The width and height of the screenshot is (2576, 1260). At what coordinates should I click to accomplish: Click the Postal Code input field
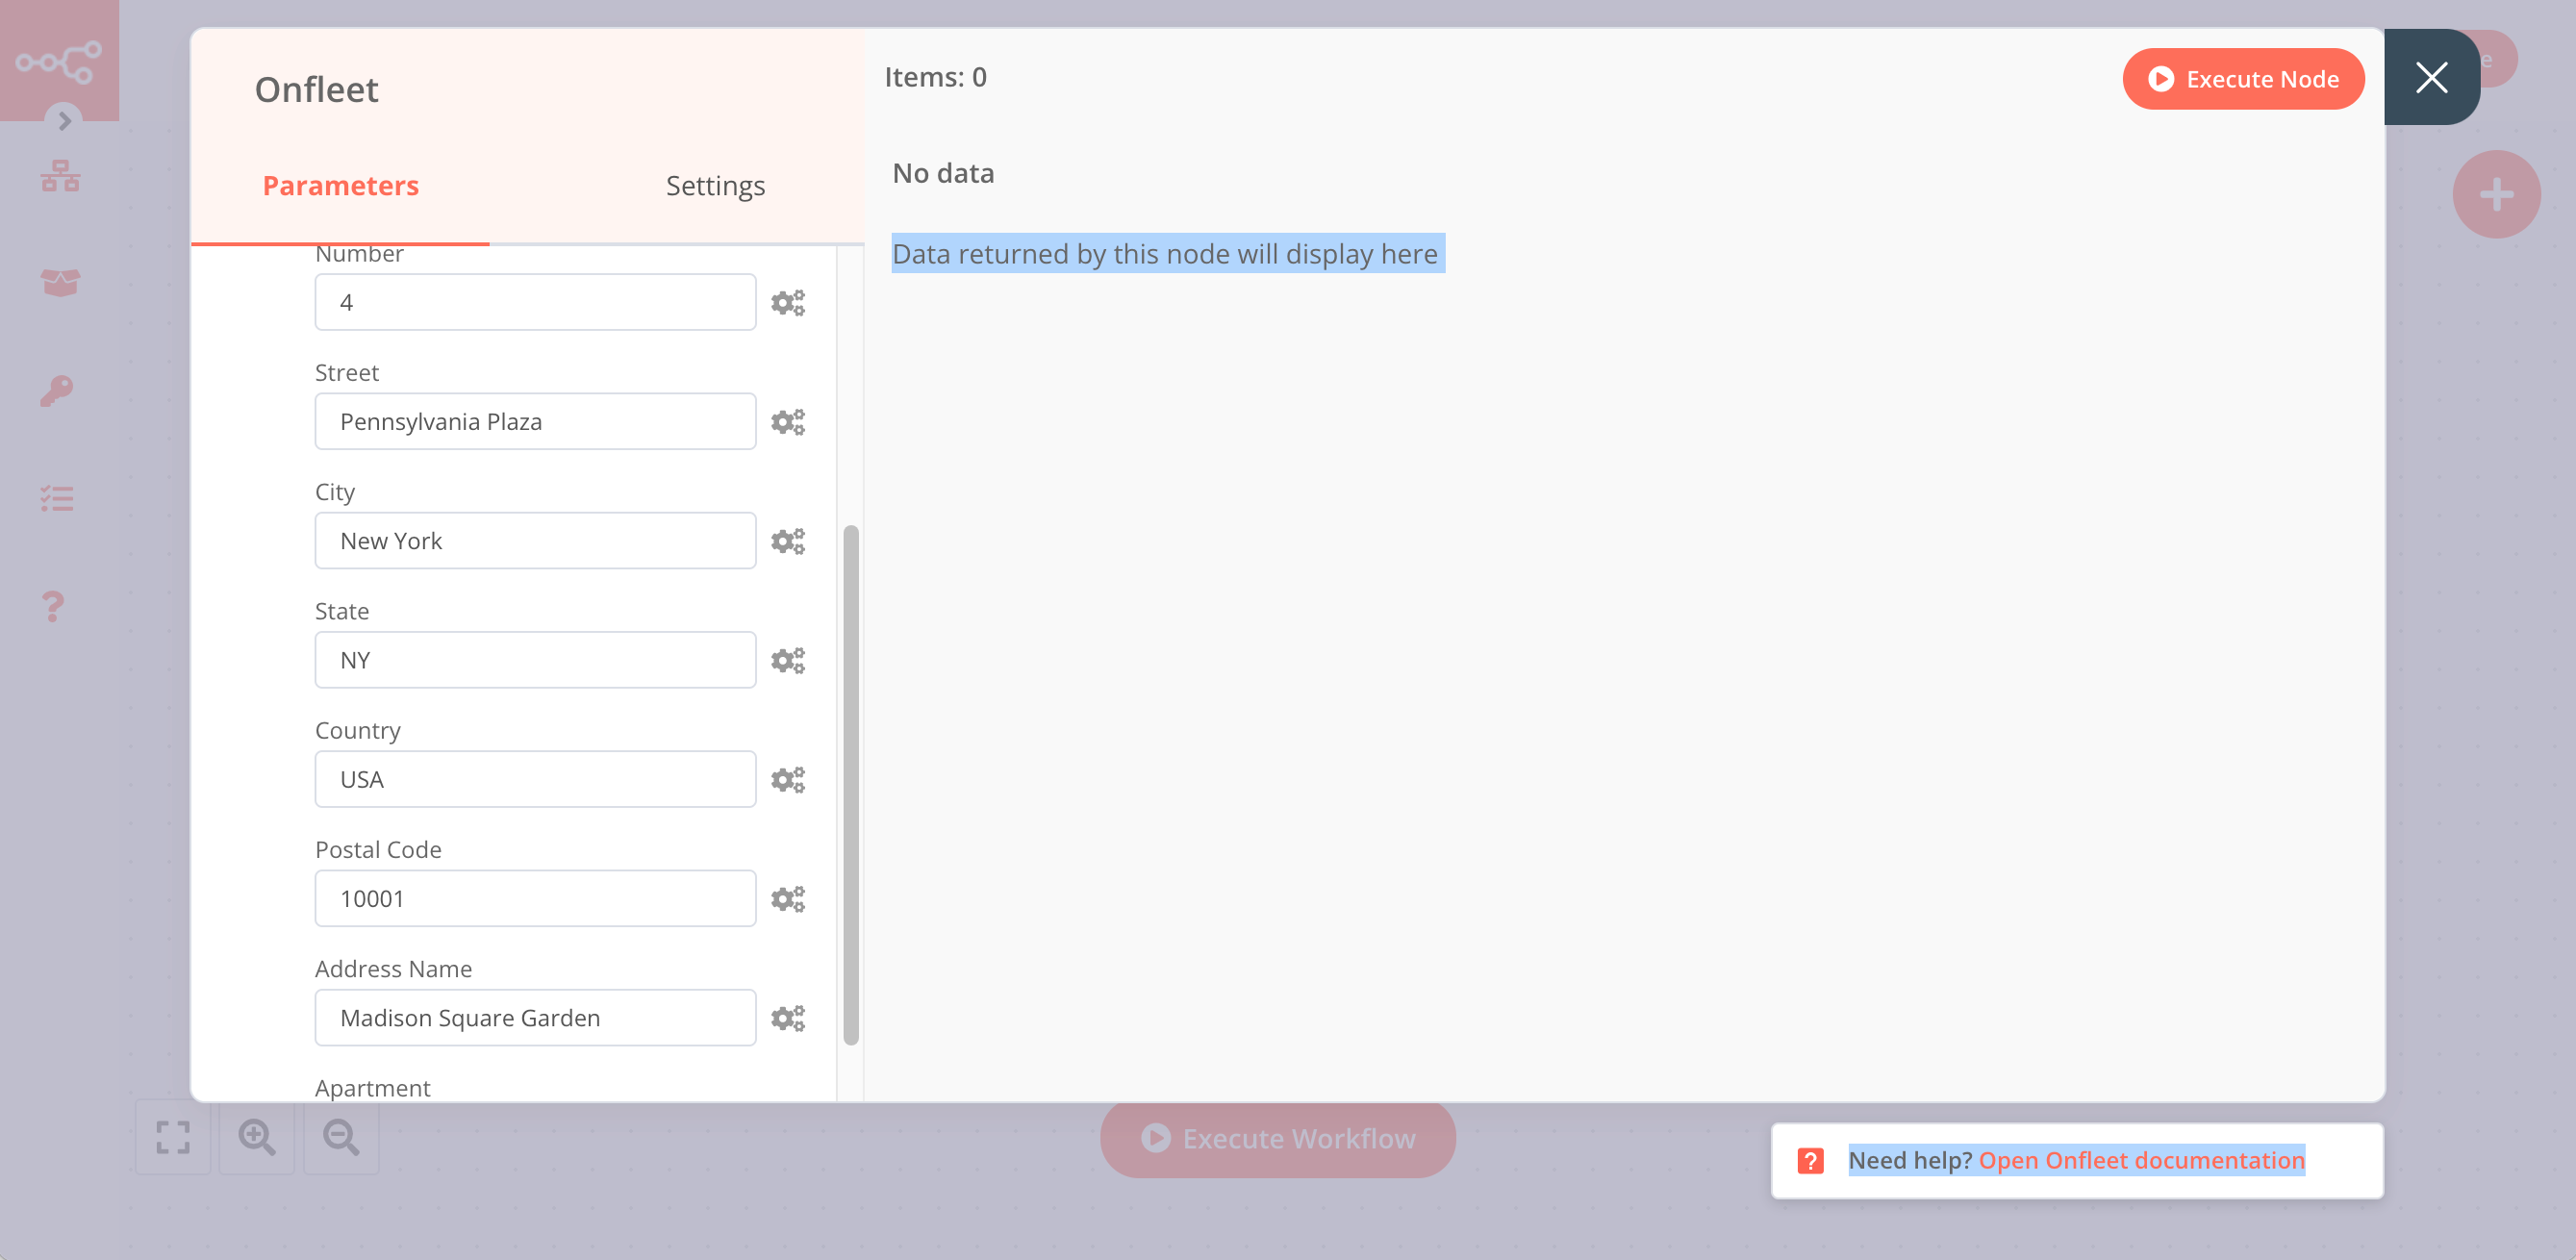point(535,898)
